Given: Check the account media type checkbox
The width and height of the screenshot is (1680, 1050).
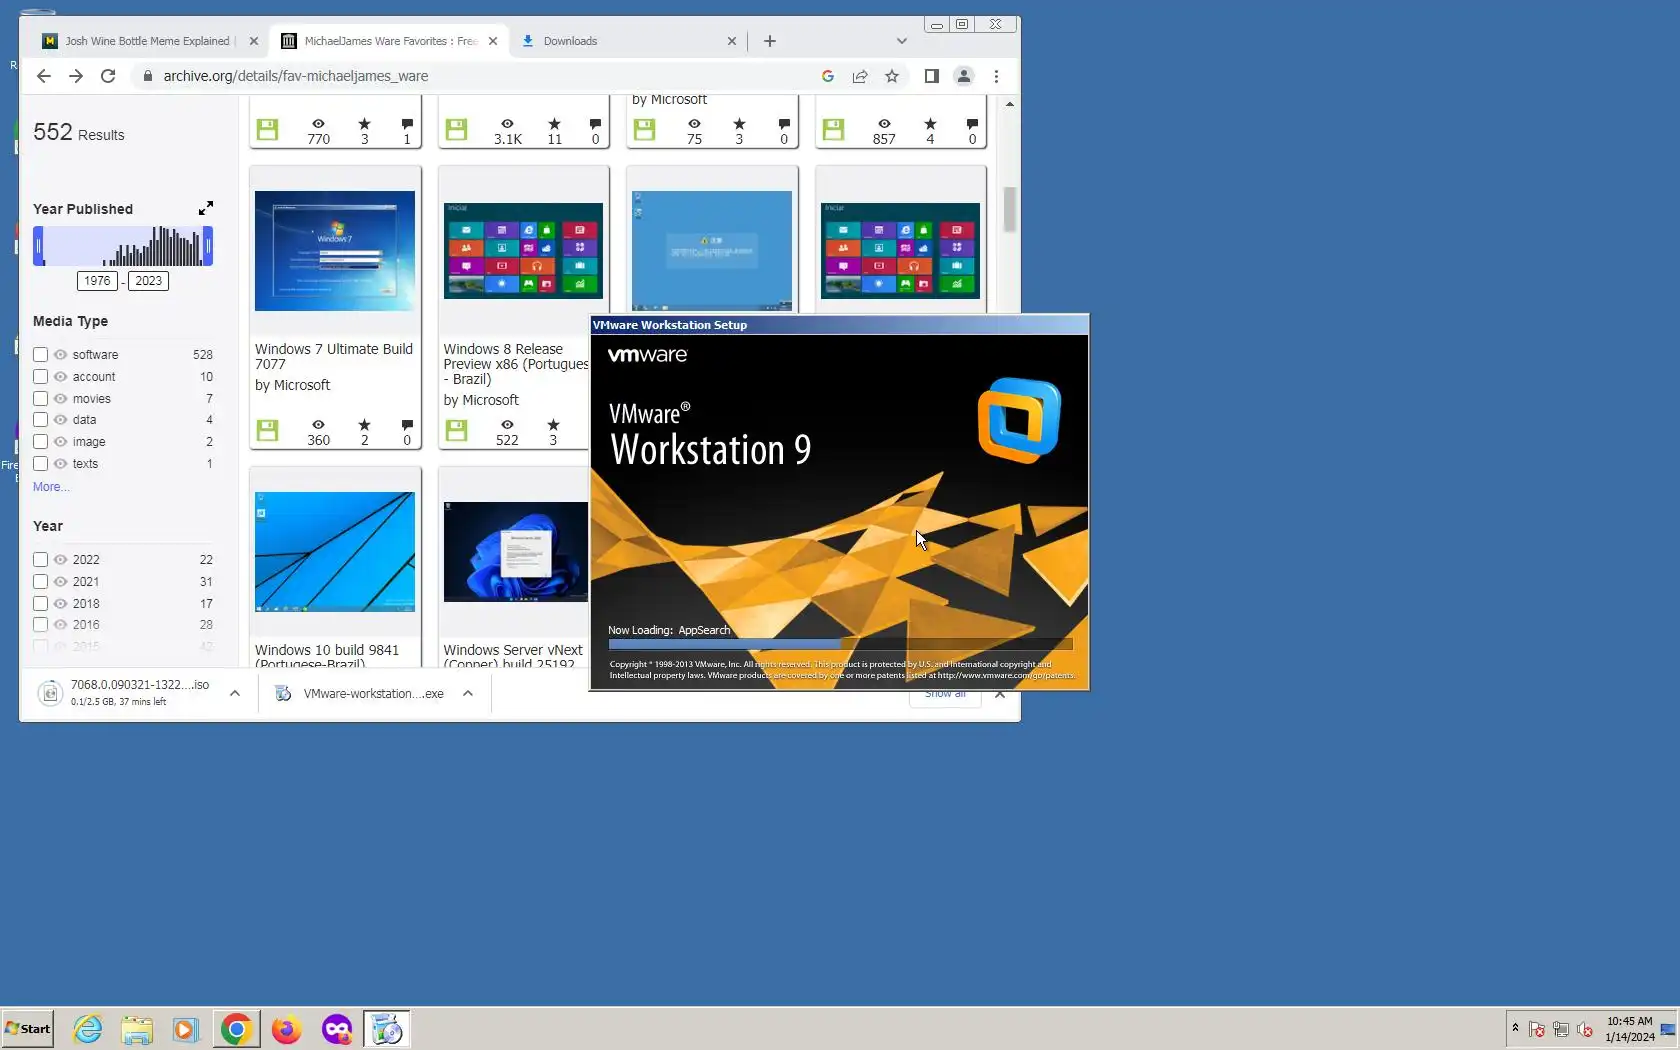Looking at the screenshot, I should (x=41, y=377).
